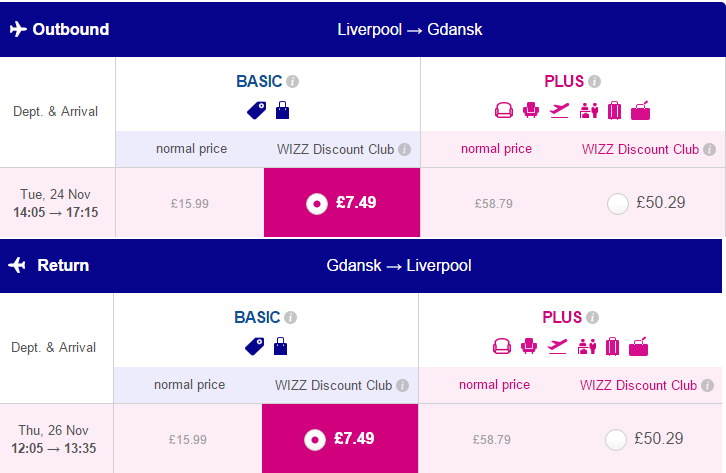Click the priority boarding people icon under return PLUS
This screenshot has height=473, width=726.
pos(587,346)
